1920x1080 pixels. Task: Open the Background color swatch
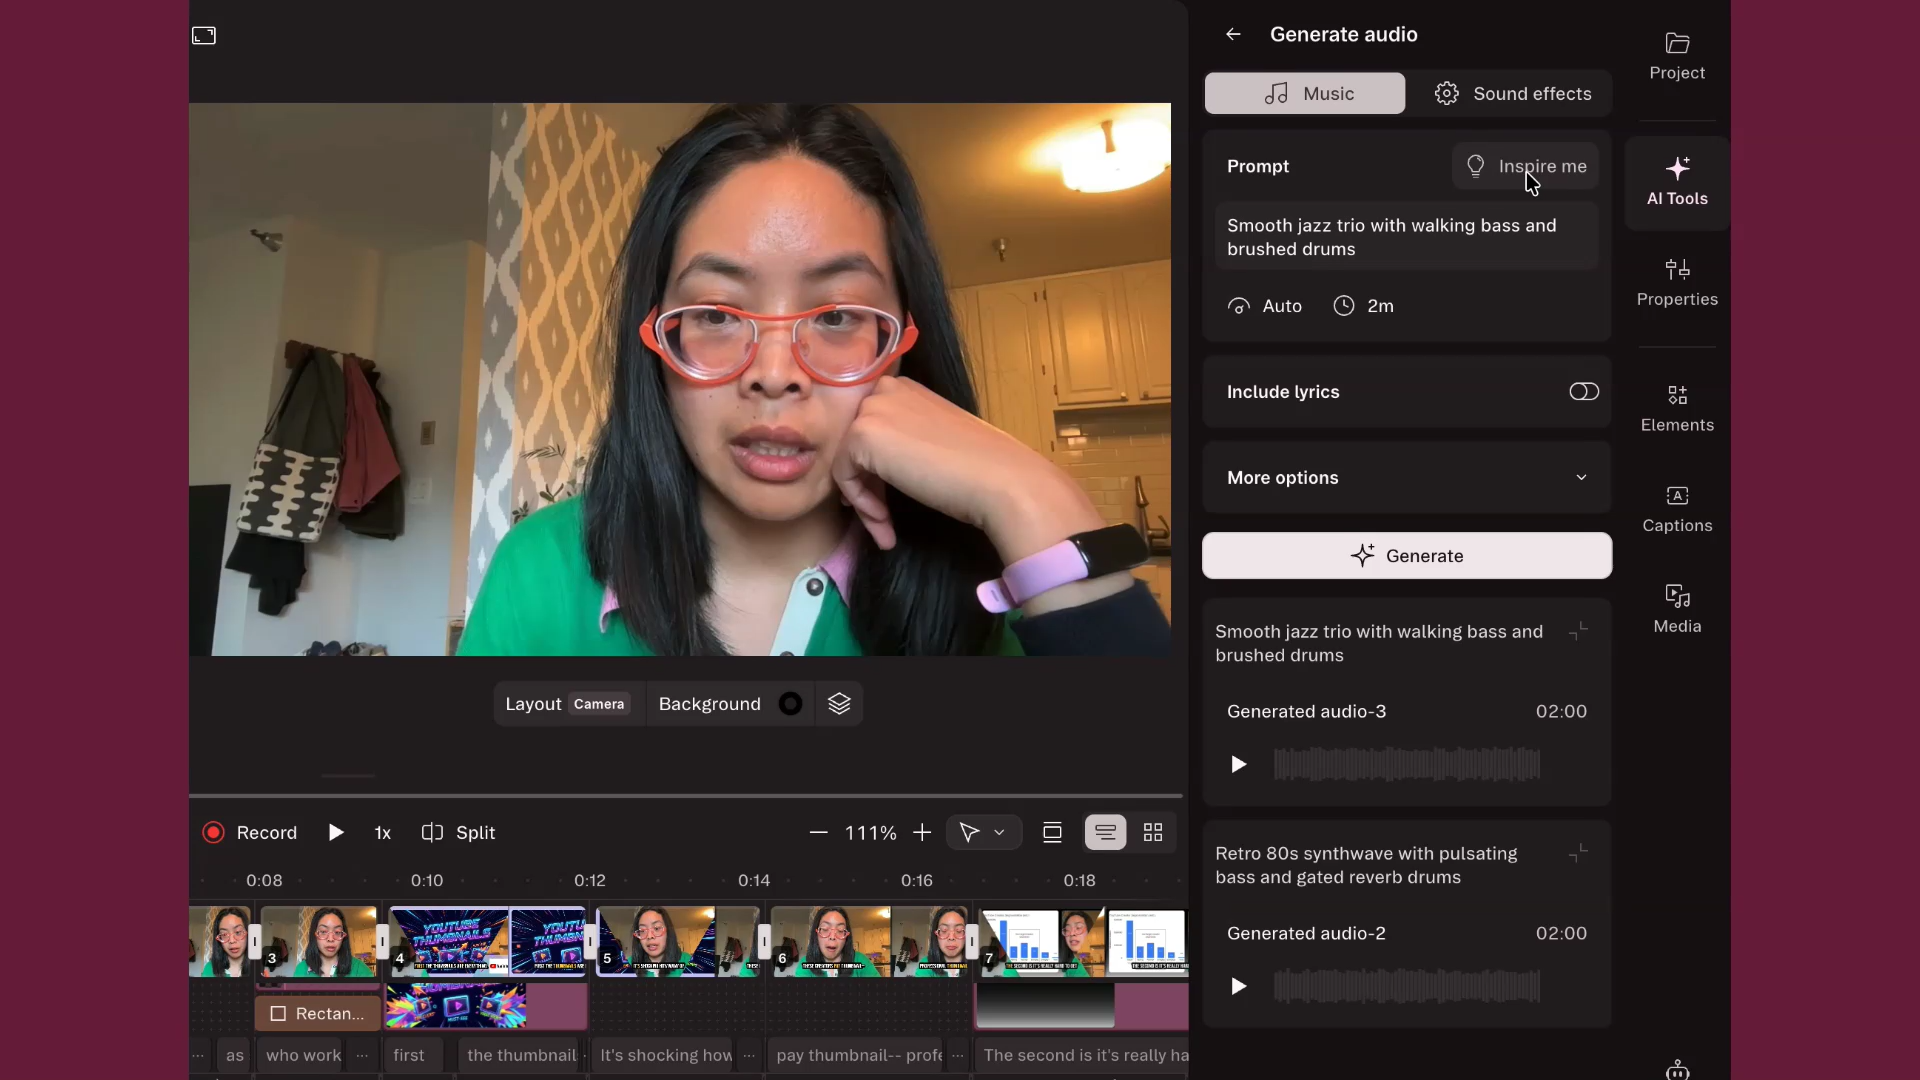tap(790, 704)
